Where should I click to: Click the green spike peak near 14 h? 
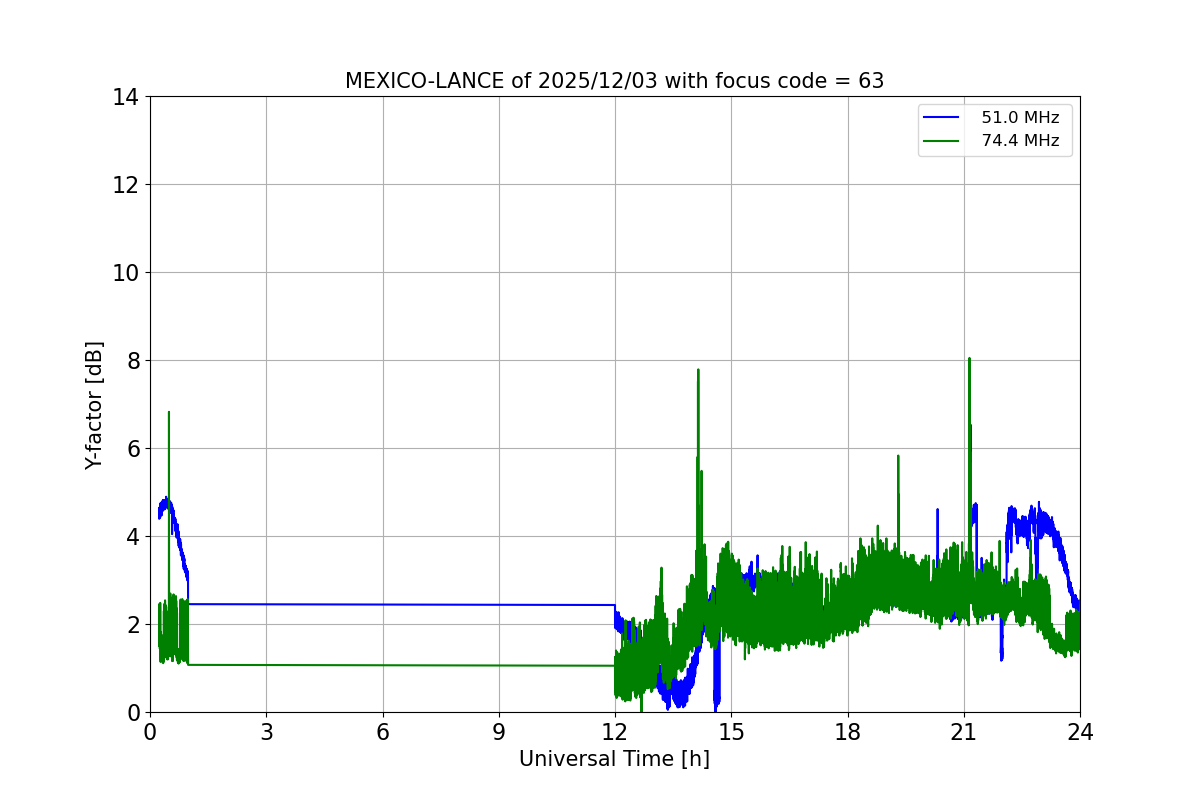pos(698,371)
